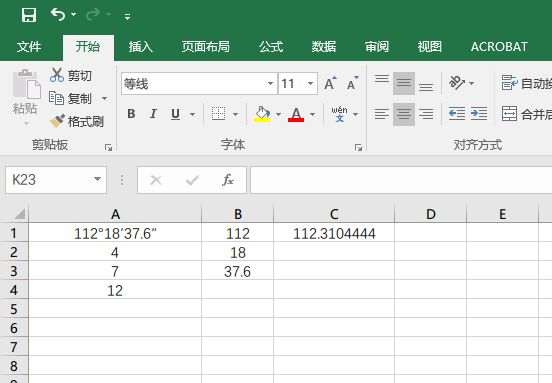Apply the red font color

coord(296,114)
